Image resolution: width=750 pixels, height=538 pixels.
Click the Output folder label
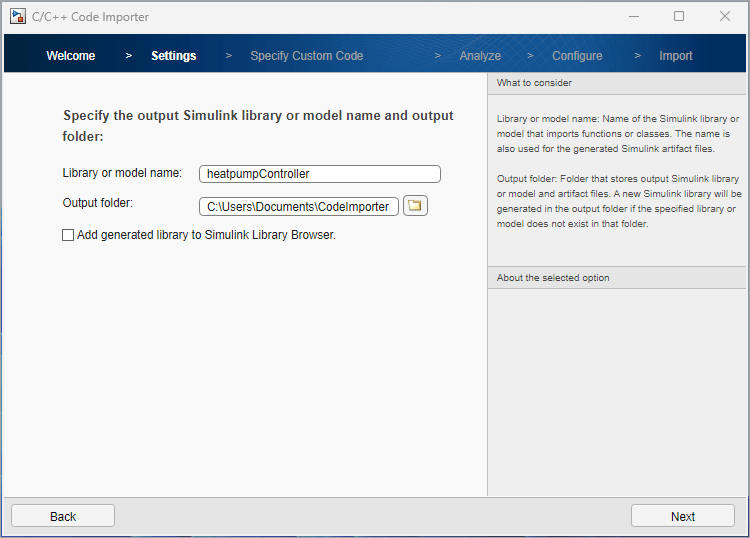coord(98,203)
